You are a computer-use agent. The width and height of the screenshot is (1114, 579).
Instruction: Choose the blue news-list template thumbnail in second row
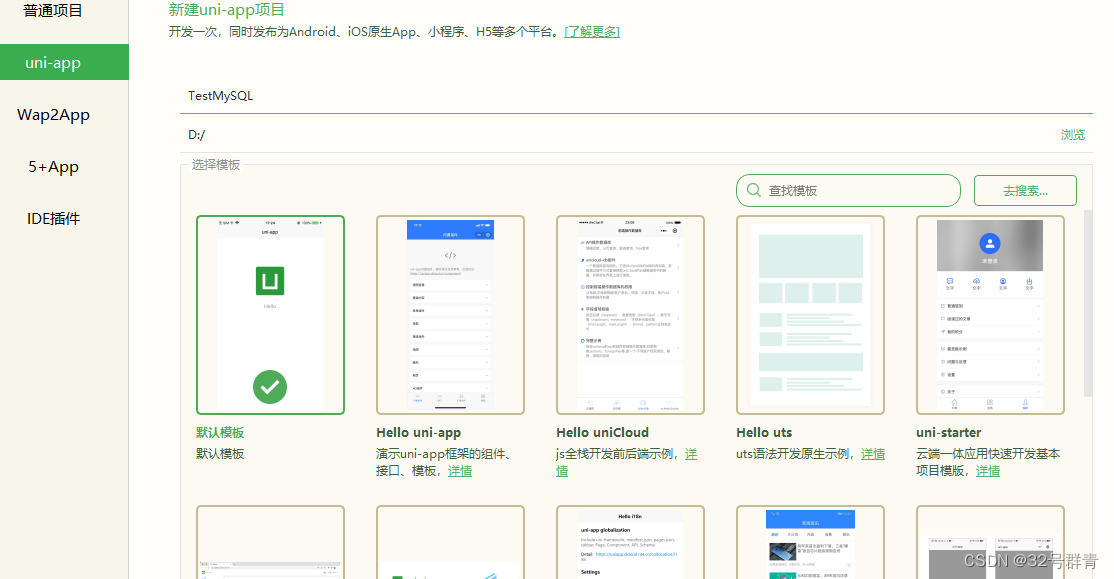[x=810, y=542]
